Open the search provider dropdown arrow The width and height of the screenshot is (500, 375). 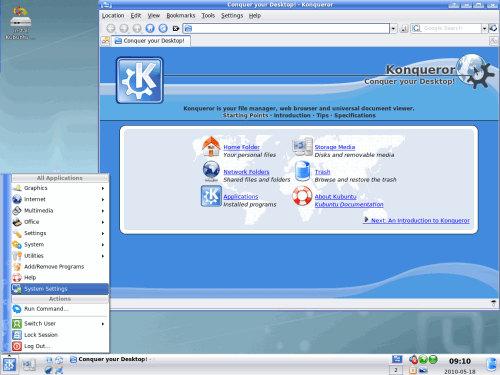484,29
